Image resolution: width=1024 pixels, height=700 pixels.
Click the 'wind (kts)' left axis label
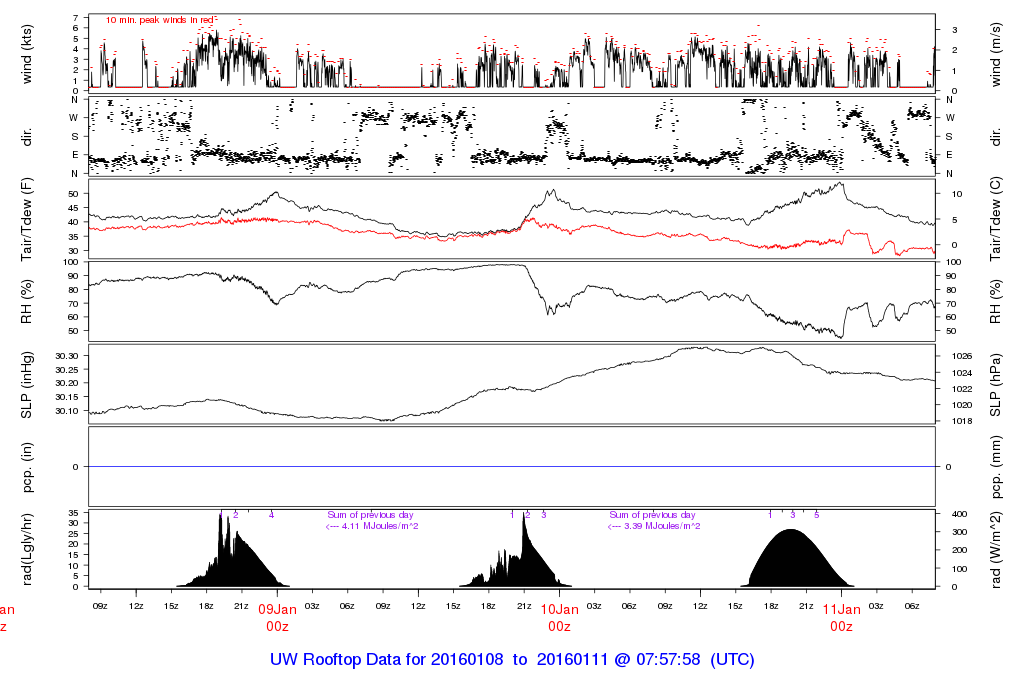pyautogui.click(x=27, y=52)
